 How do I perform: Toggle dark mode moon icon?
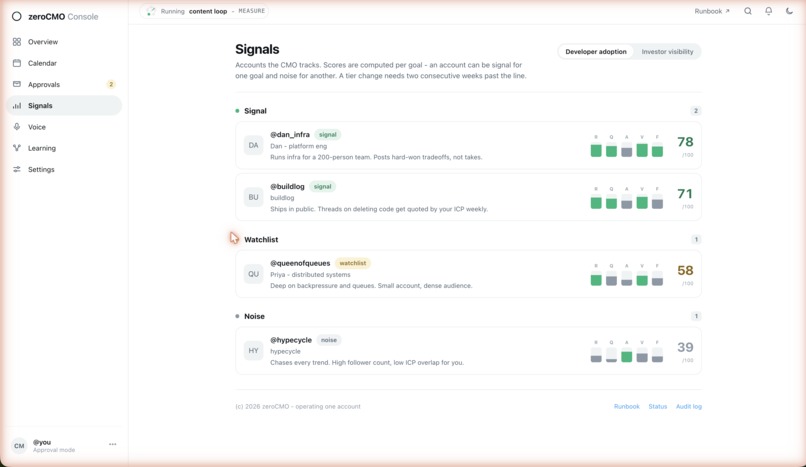coord(789,11)
